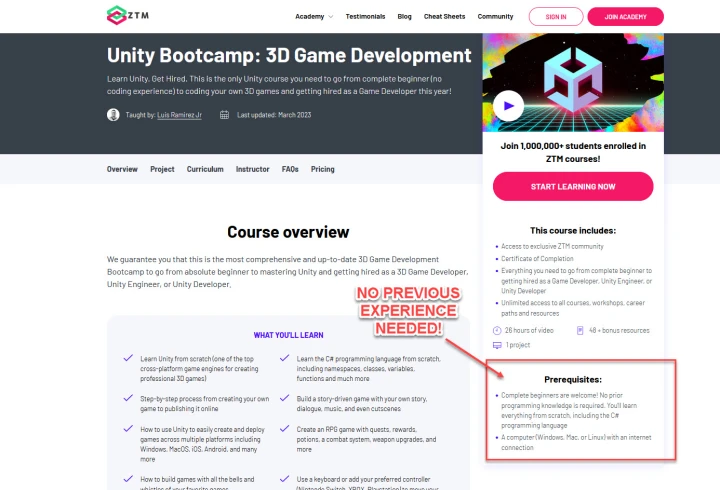Screen dimensions: 720x490
Task: Click Unlimited access to all courses text
Action: (x=573, y=308)
